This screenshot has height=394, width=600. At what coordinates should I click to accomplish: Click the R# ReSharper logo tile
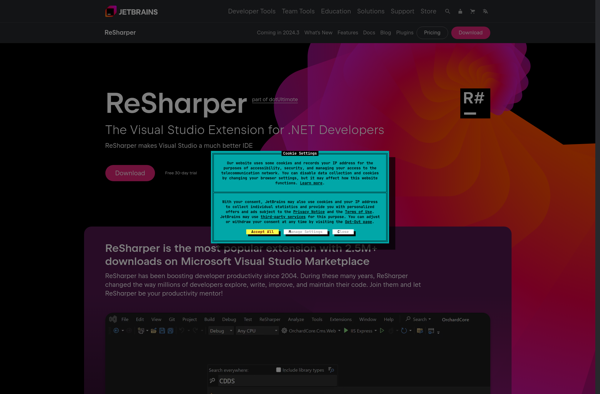[475, 103]
